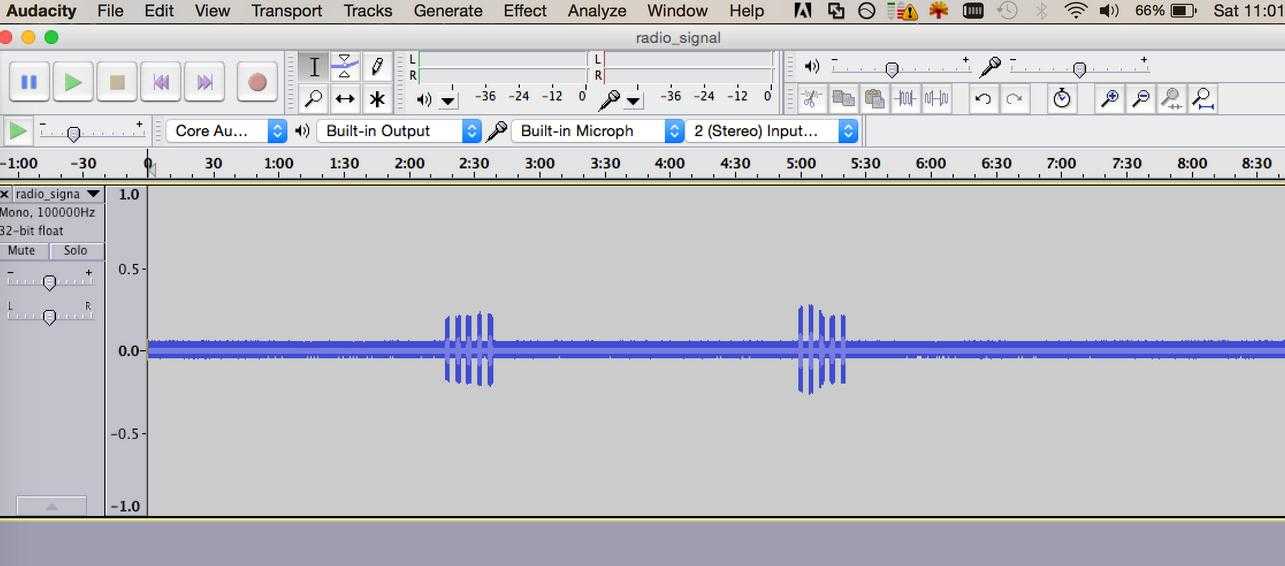
Task: Click the Play-at-speed green button
Action: [17, 131]
